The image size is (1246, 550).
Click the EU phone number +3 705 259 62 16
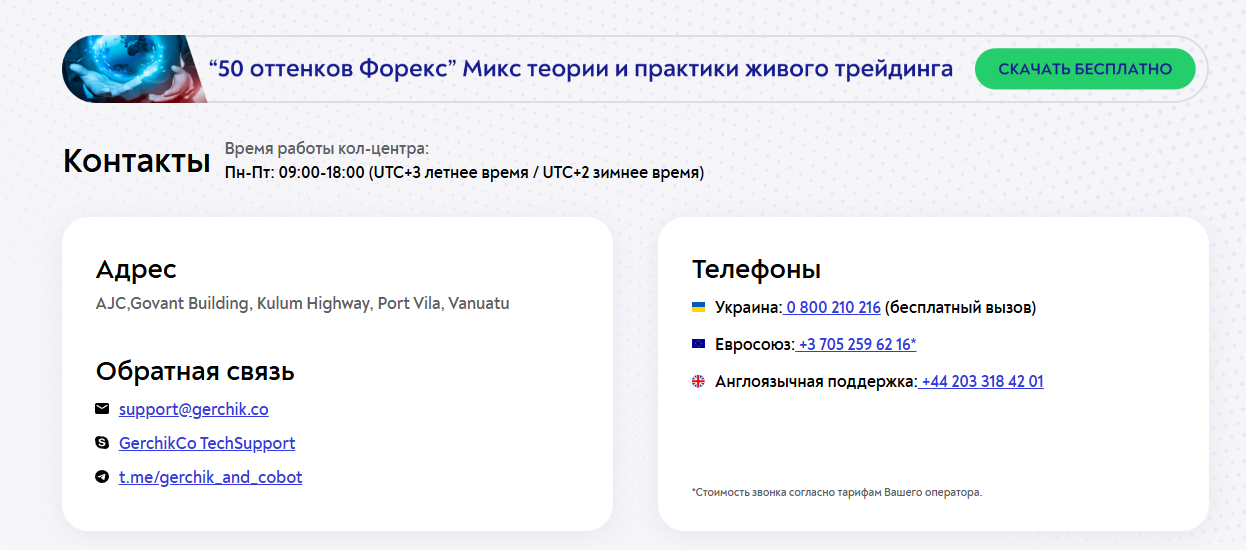coord(857,344)
